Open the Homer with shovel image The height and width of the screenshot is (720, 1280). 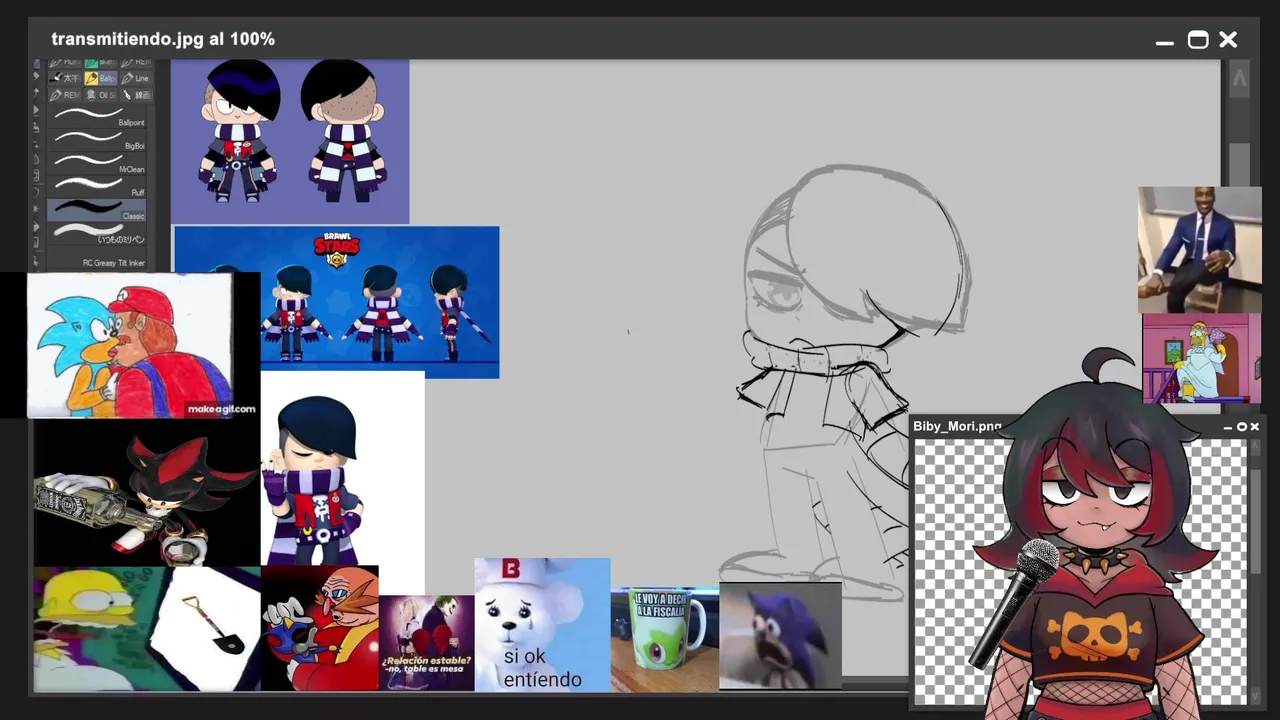(x=147, y=629)
